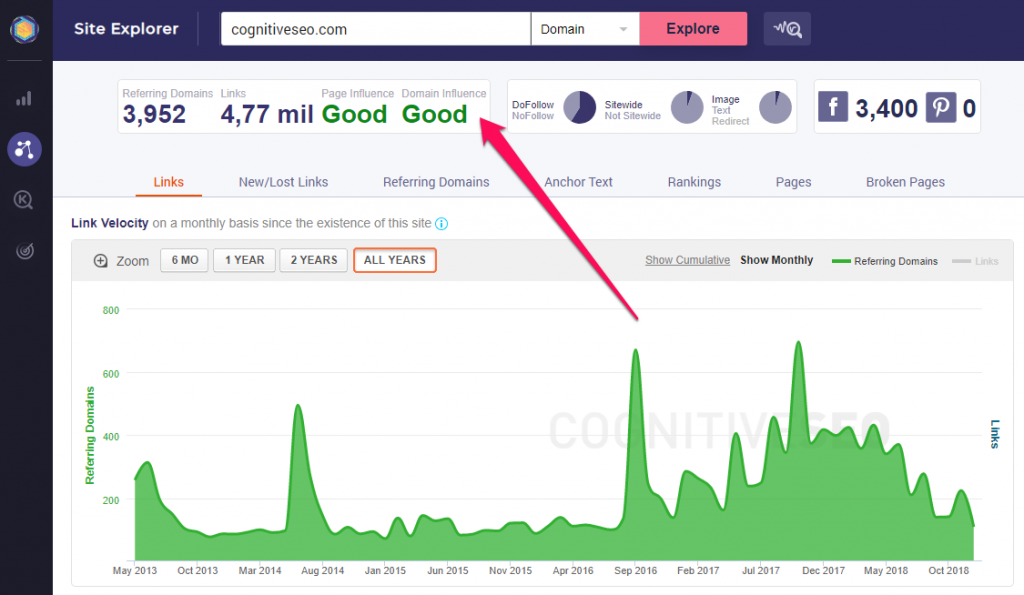Select the Site Explorer link-graph sidebar icon
This screenshot has height=595, width=1024.
[24, 150]
